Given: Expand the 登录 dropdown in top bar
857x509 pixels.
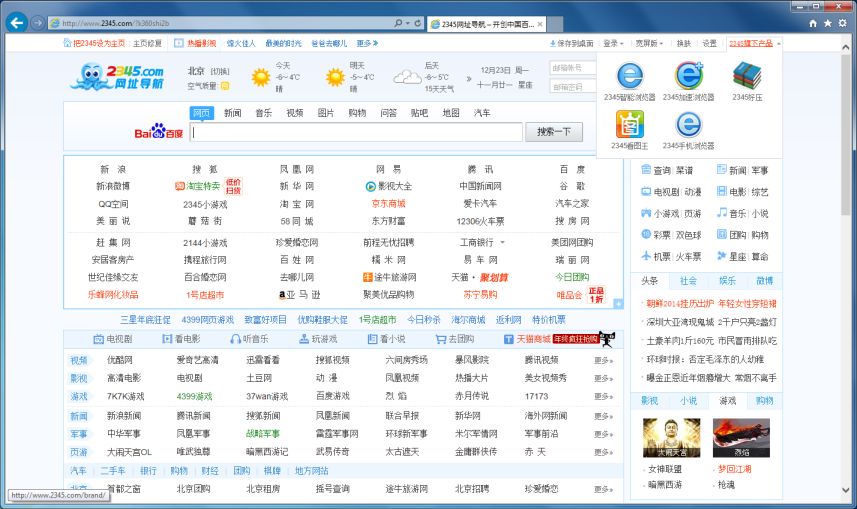Looking at the screenshot, I should click(x=613, y=43).
